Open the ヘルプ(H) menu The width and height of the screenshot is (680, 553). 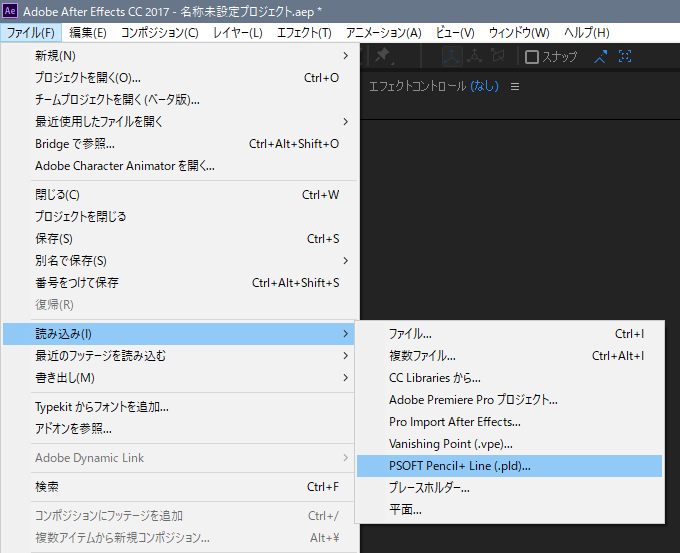pos(587,33)
